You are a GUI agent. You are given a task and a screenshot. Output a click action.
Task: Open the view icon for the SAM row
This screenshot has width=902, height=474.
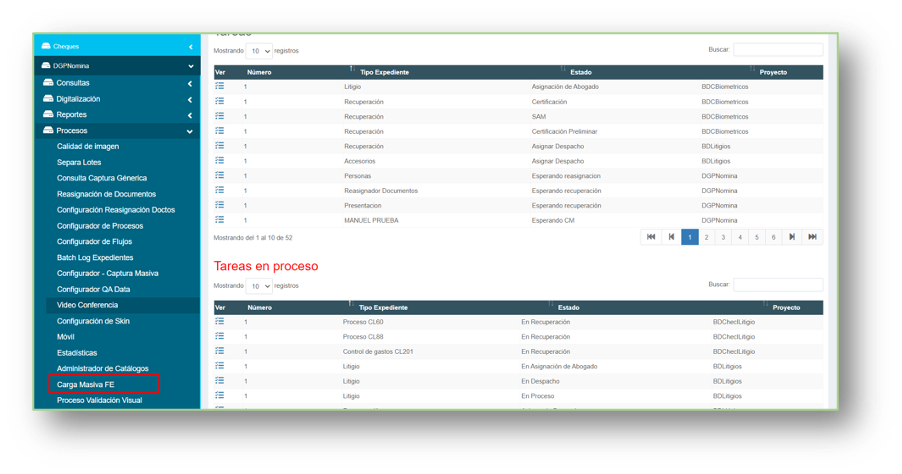(x=220, y=116)
